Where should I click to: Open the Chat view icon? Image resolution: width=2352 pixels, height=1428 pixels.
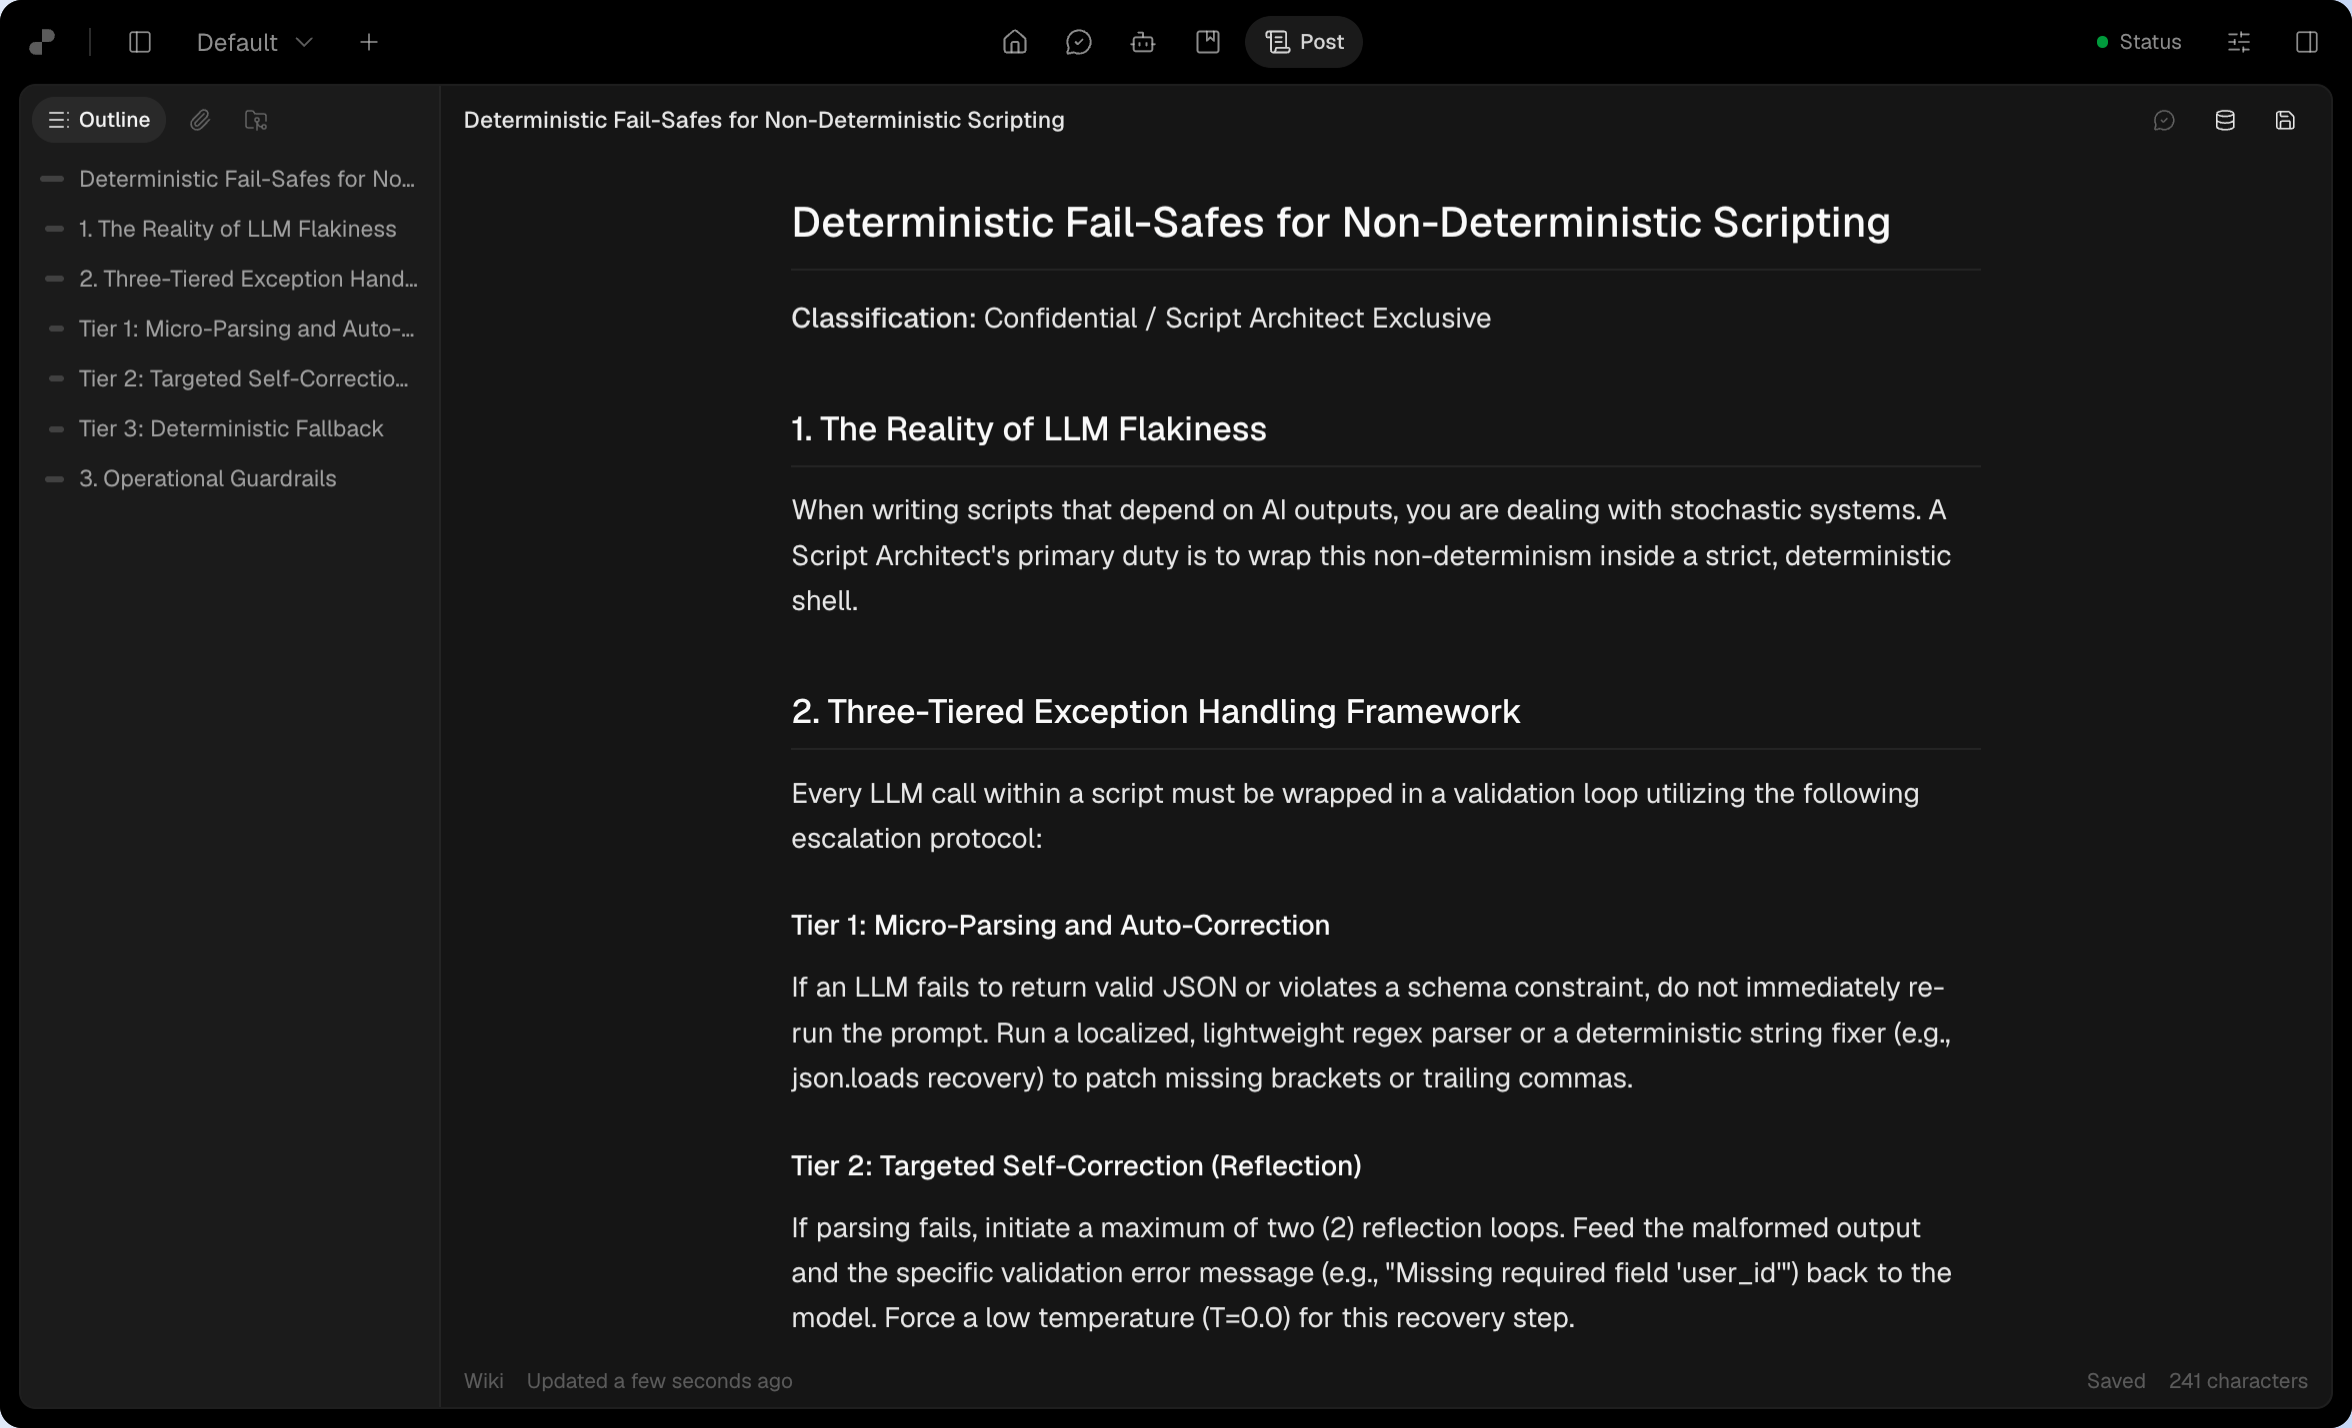1079,42
